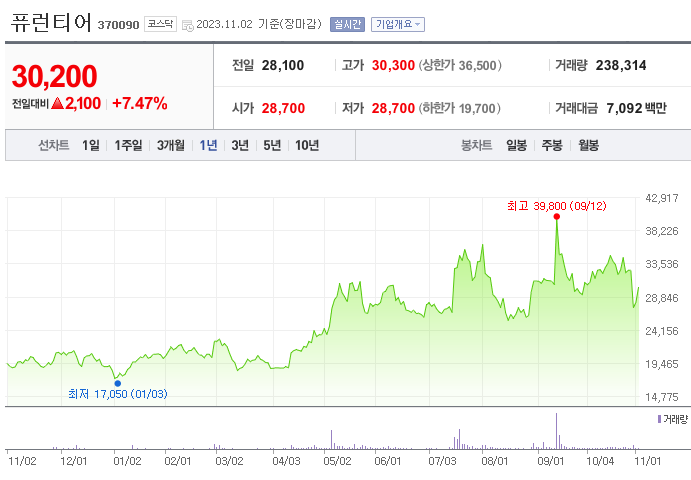This screenshot has width=691, height=480.
Task: Click the blue 최저 low point marker
Action: [x=118, y=383]
